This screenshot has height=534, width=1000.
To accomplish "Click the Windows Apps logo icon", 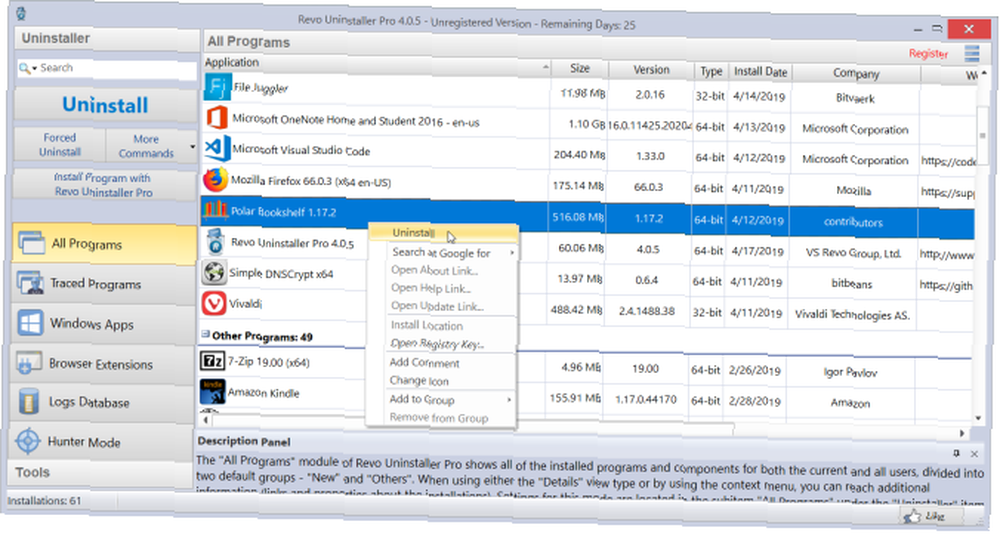I will 30,323.
